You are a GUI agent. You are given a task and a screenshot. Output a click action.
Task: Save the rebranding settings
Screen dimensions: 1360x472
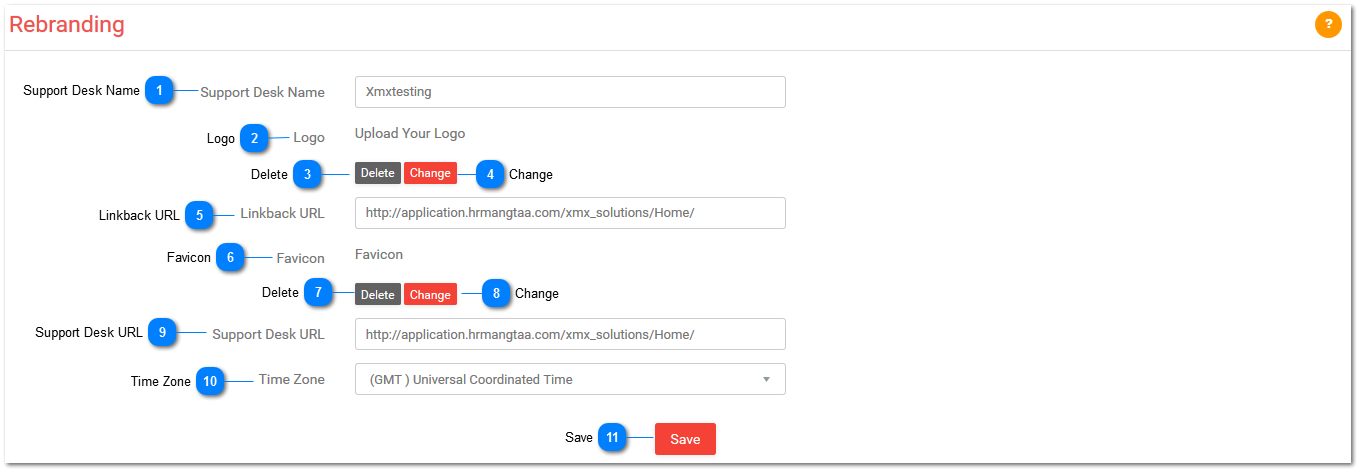(685, 439)
